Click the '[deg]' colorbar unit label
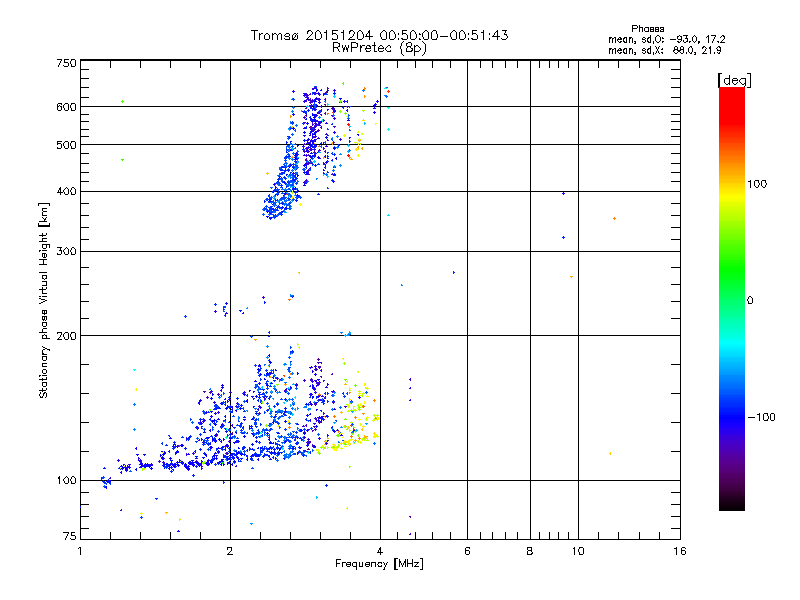The width and height of the screenshot is (800, 600). [x=734, y=80]
